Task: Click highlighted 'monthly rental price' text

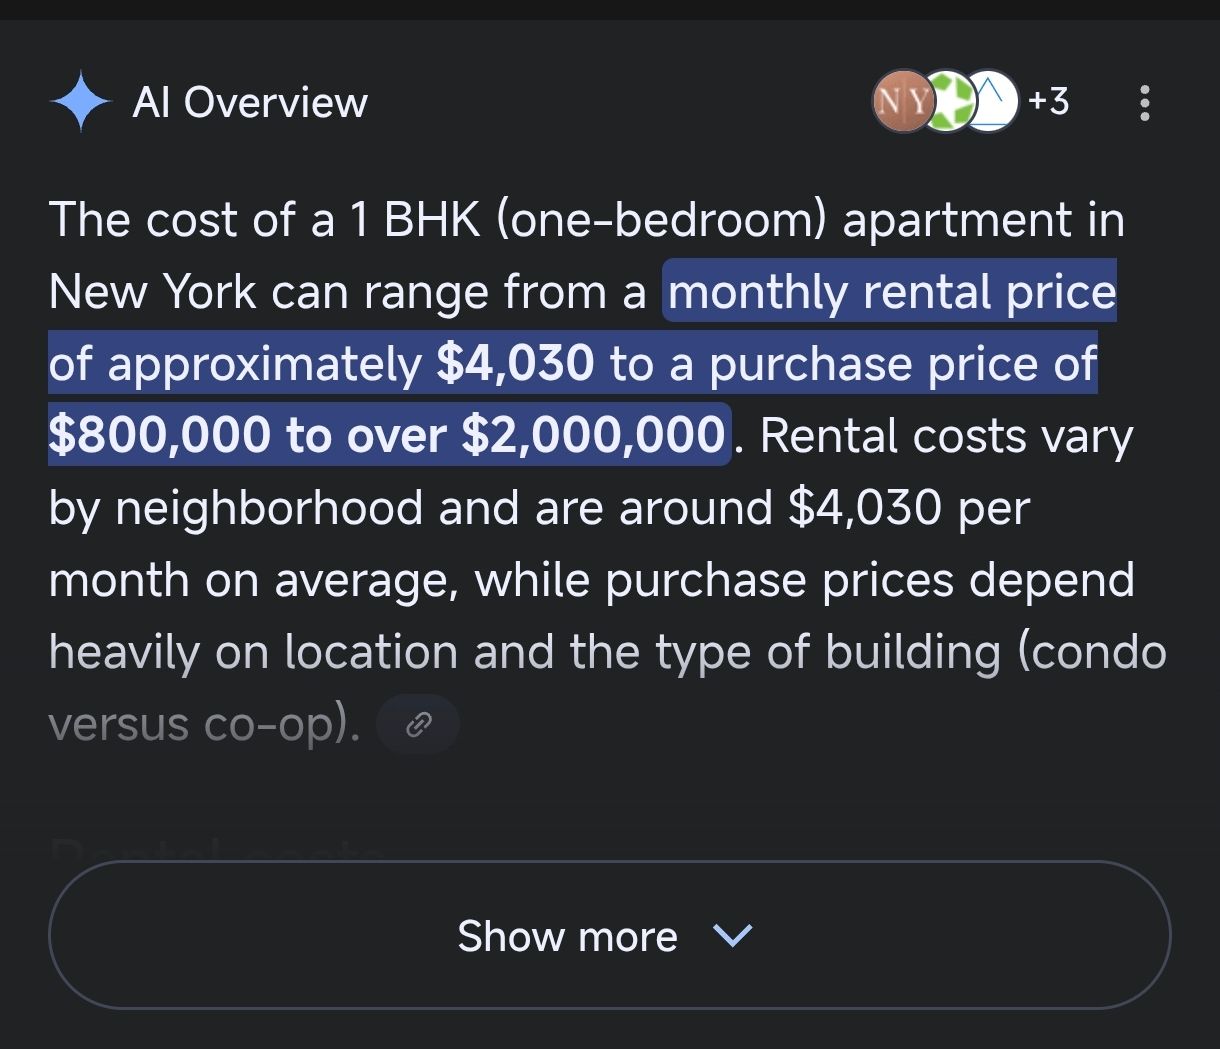Action: click(891, 292)
